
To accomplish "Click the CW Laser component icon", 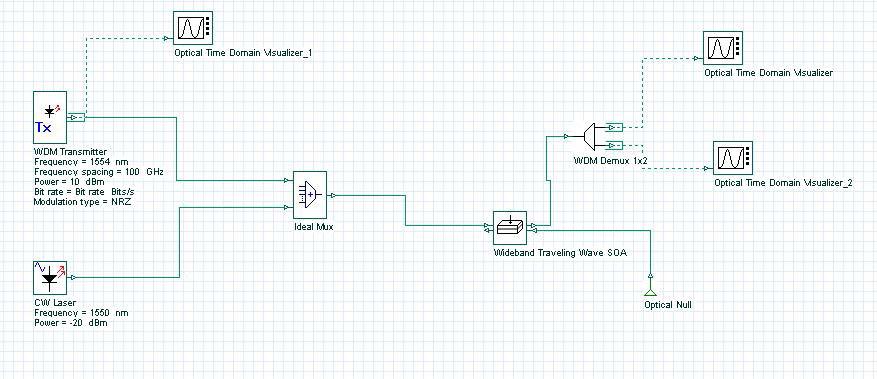I will click(x=50, y=277).
